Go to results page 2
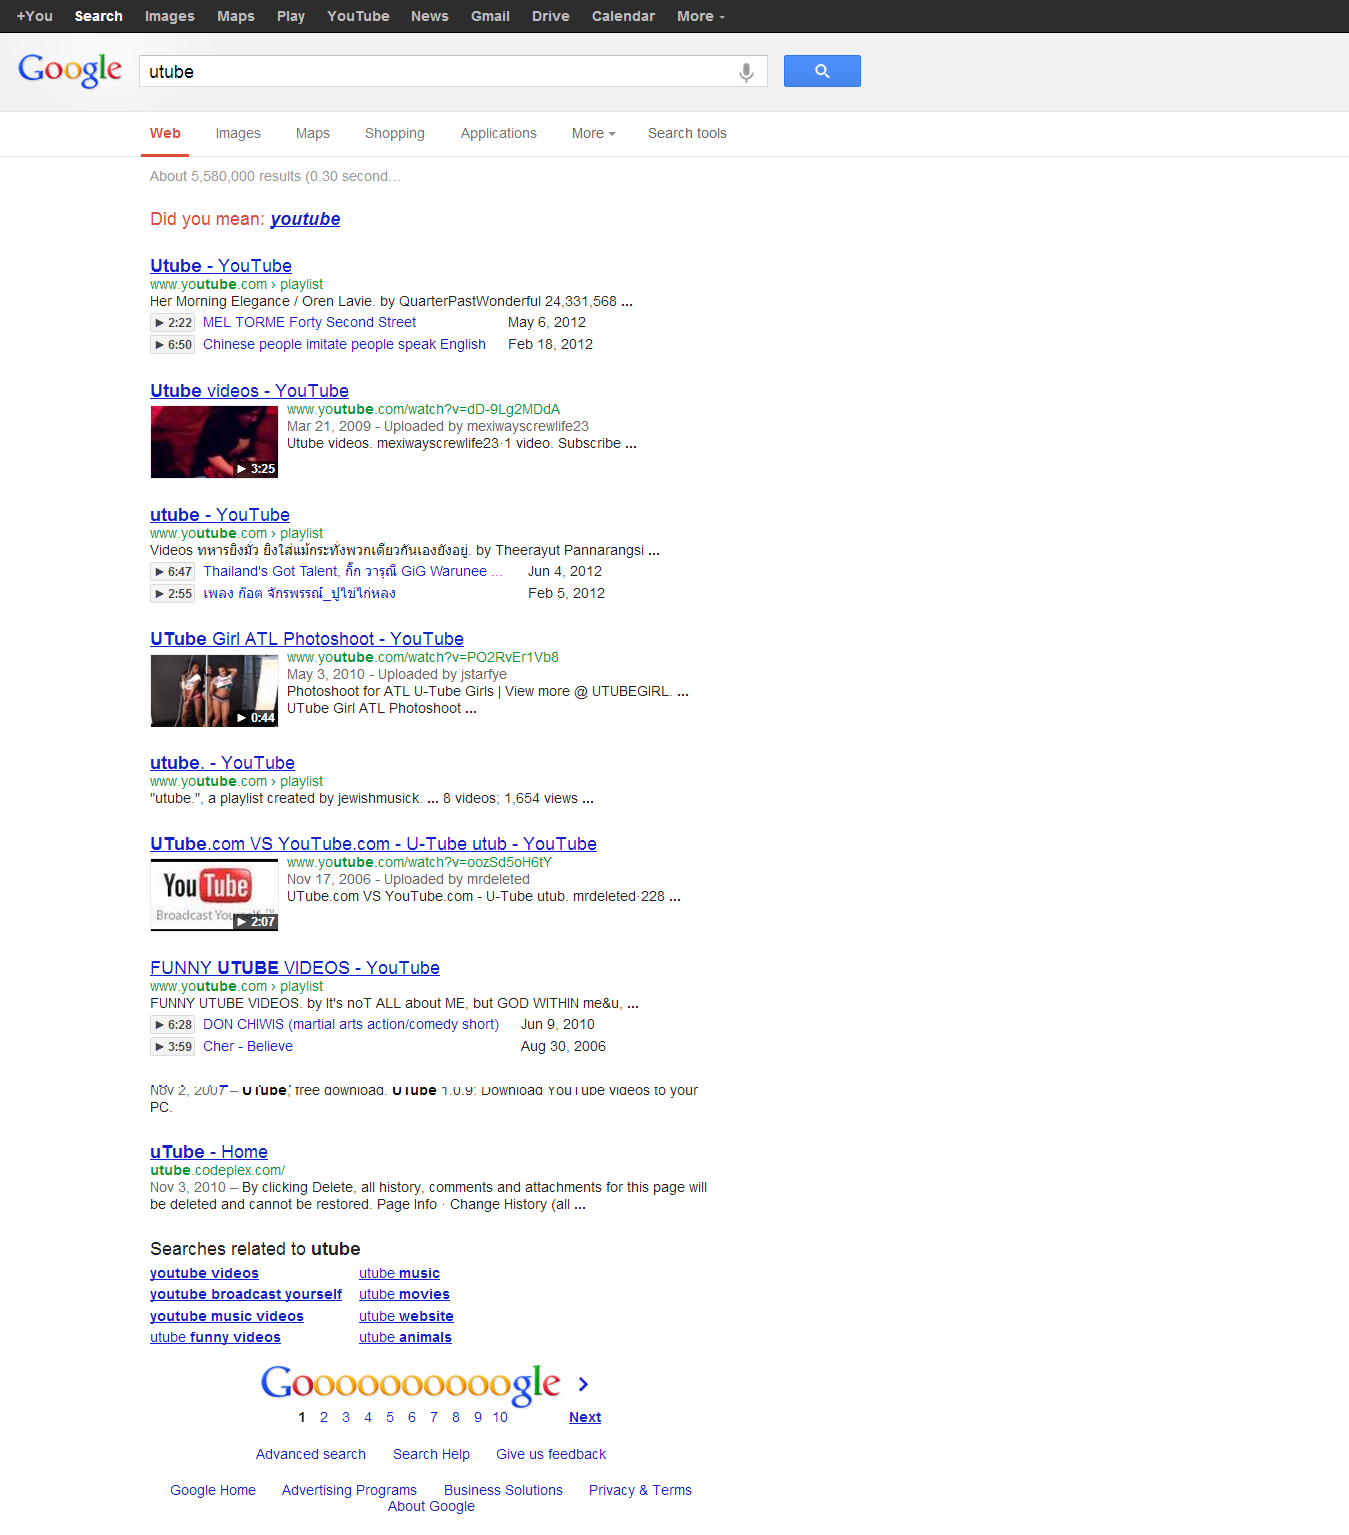 click(324, 1417)
